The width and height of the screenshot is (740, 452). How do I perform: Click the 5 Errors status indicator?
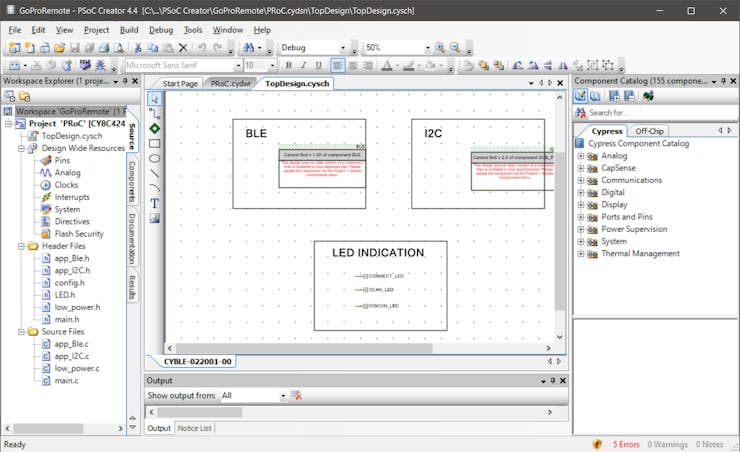point(618,444)
